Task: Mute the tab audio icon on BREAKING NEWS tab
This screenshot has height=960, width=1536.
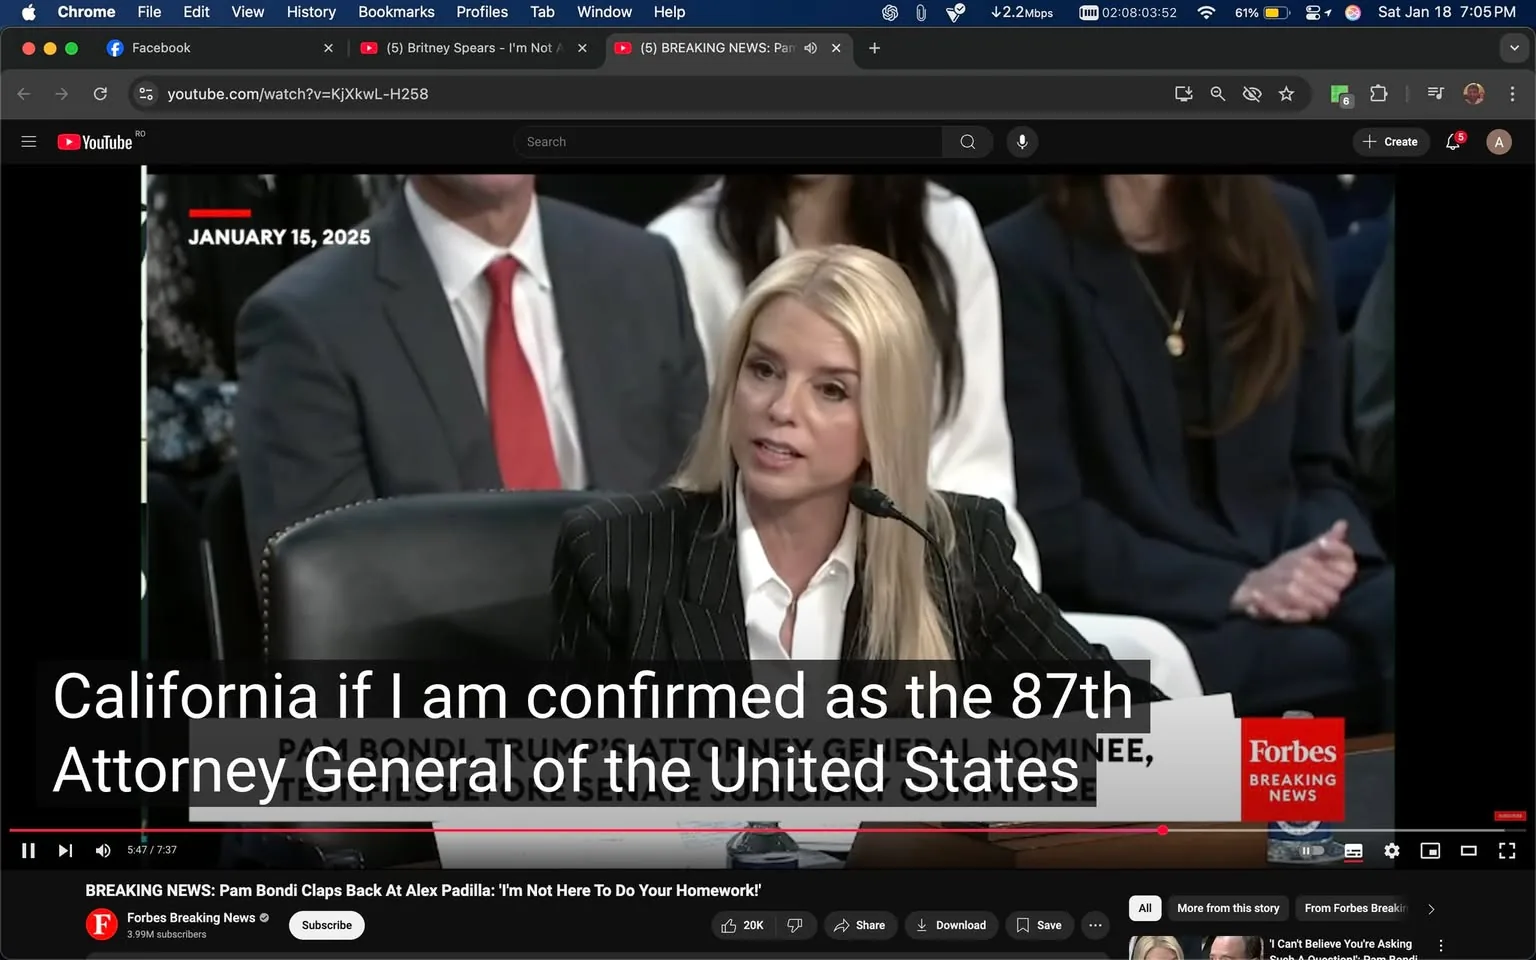Action: click(810, 47)
